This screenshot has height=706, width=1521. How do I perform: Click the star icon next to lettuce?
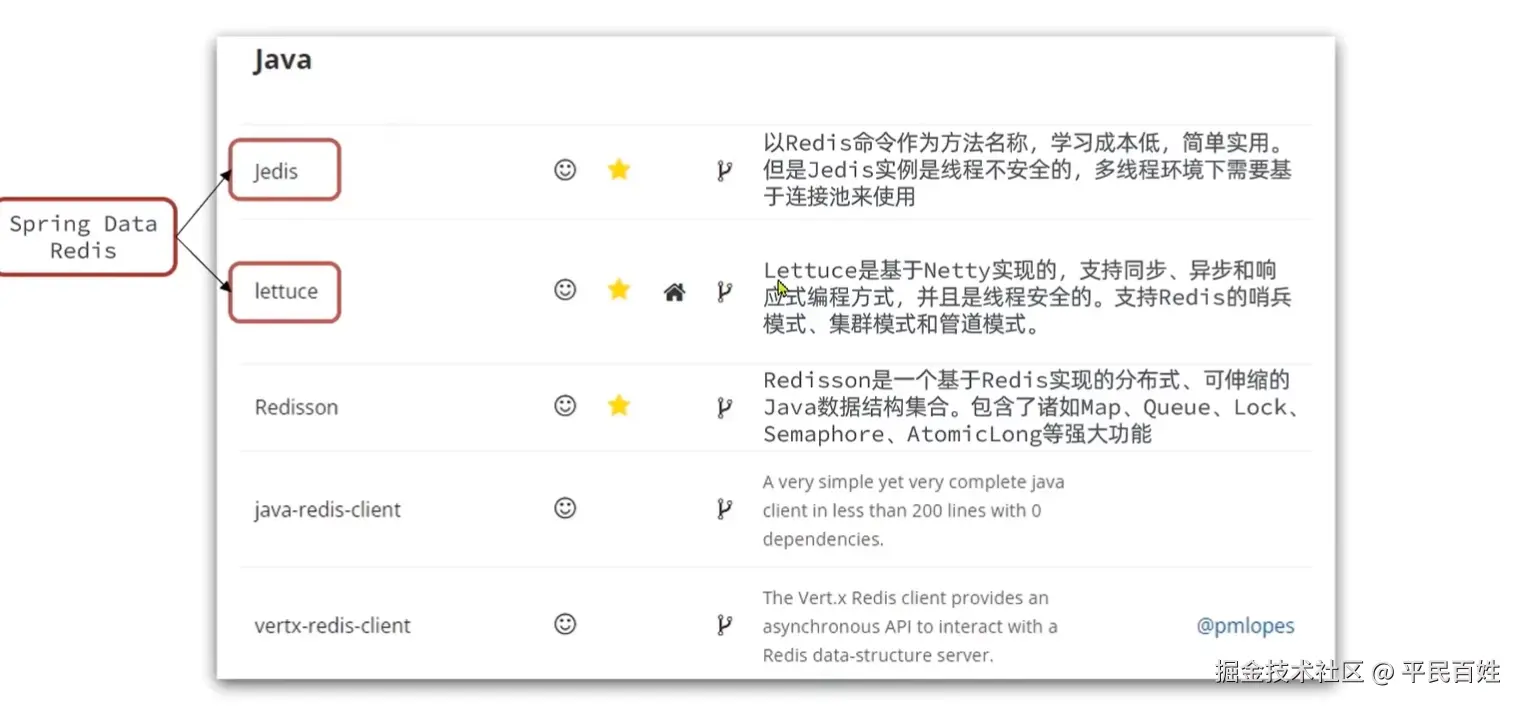[x=619, y=290]
